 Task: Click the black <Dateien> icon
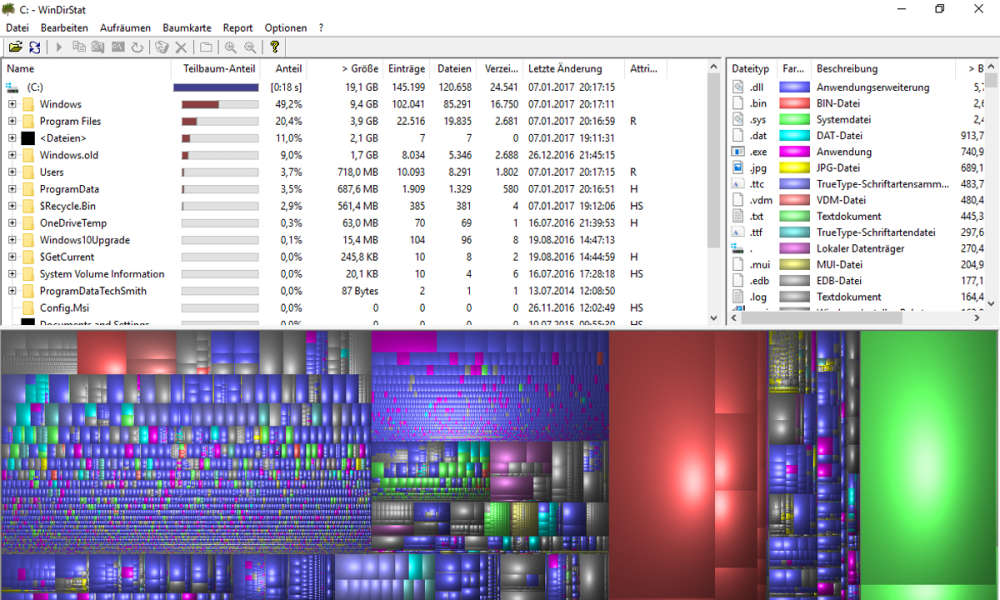pyautogui.click(x=28, y=138)
